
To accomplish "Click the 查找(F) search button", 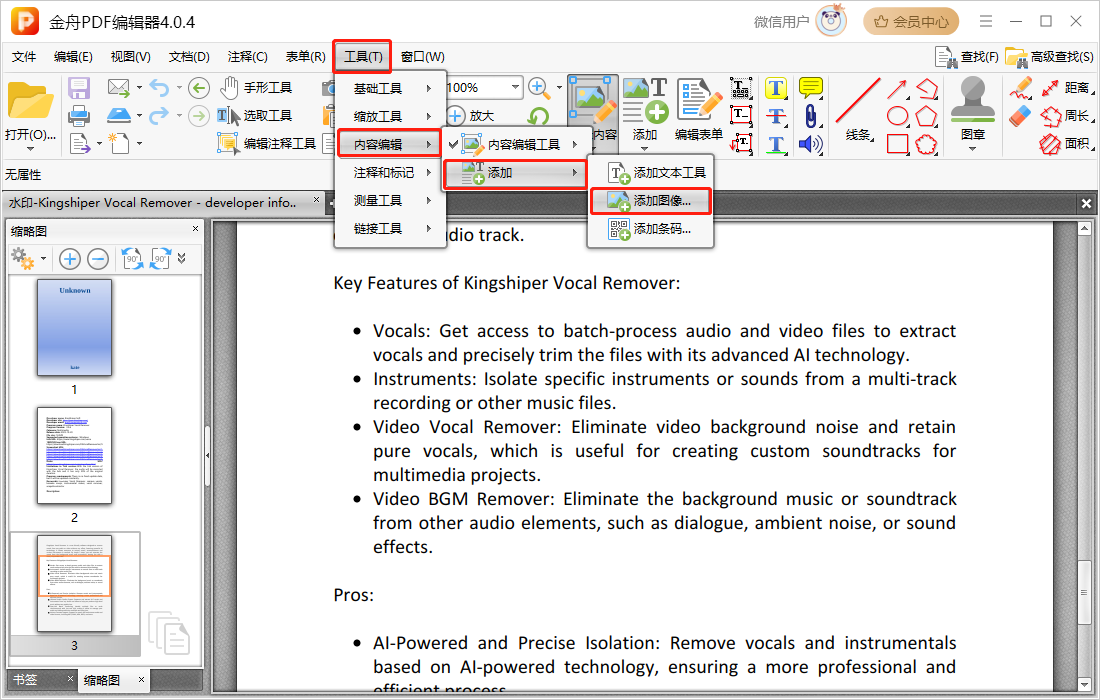I will point(967,57).
